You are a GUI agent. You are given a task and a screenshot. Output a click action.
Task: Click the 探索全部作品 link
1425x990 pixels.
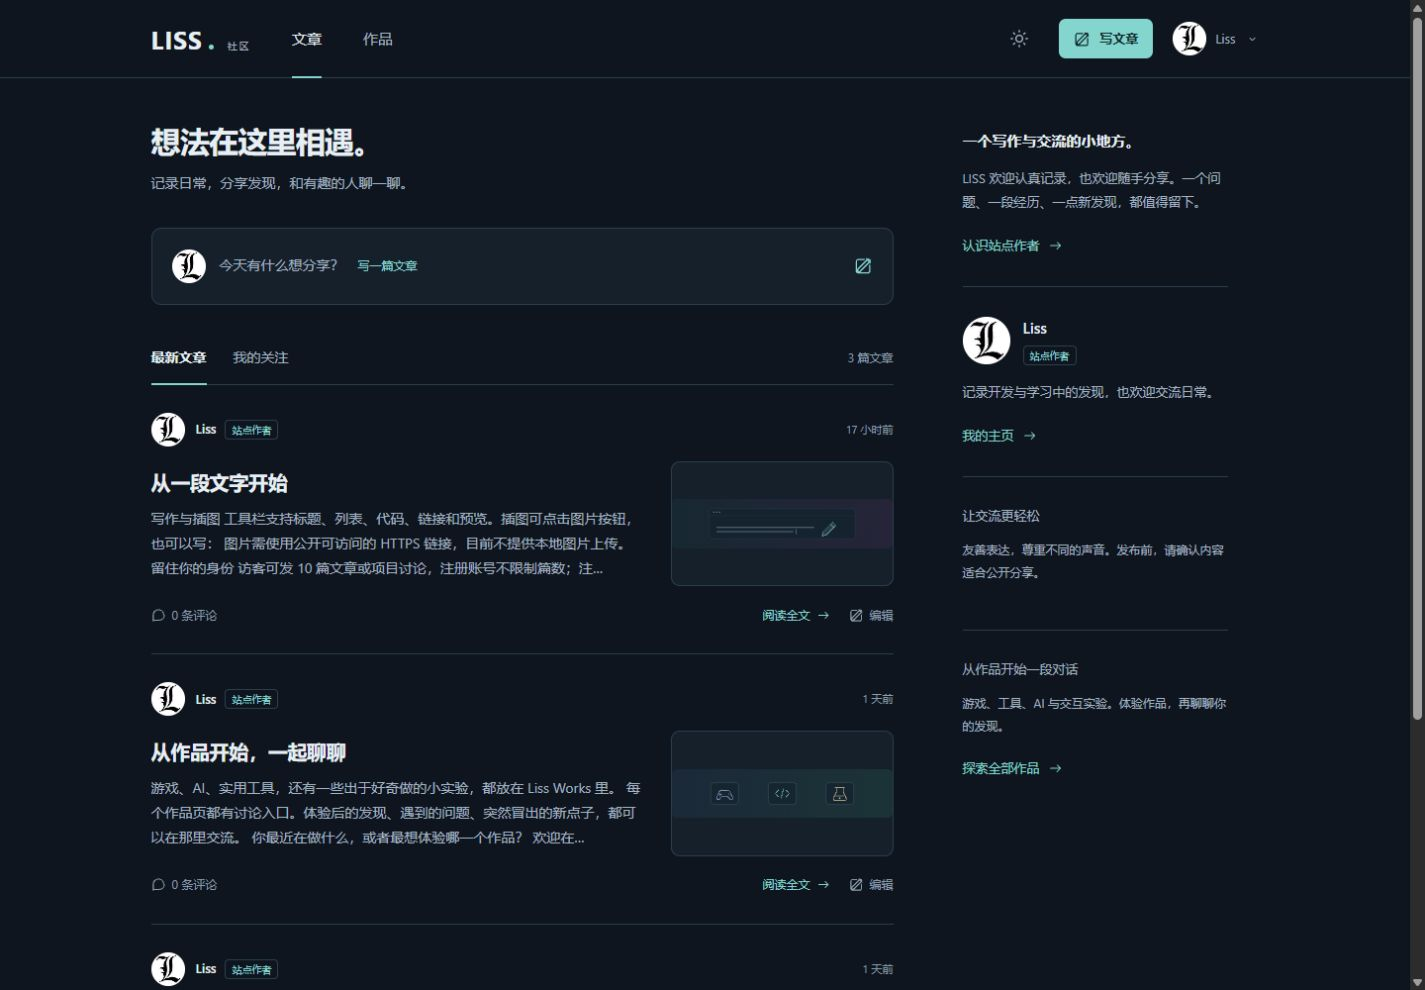[1011, 769]
